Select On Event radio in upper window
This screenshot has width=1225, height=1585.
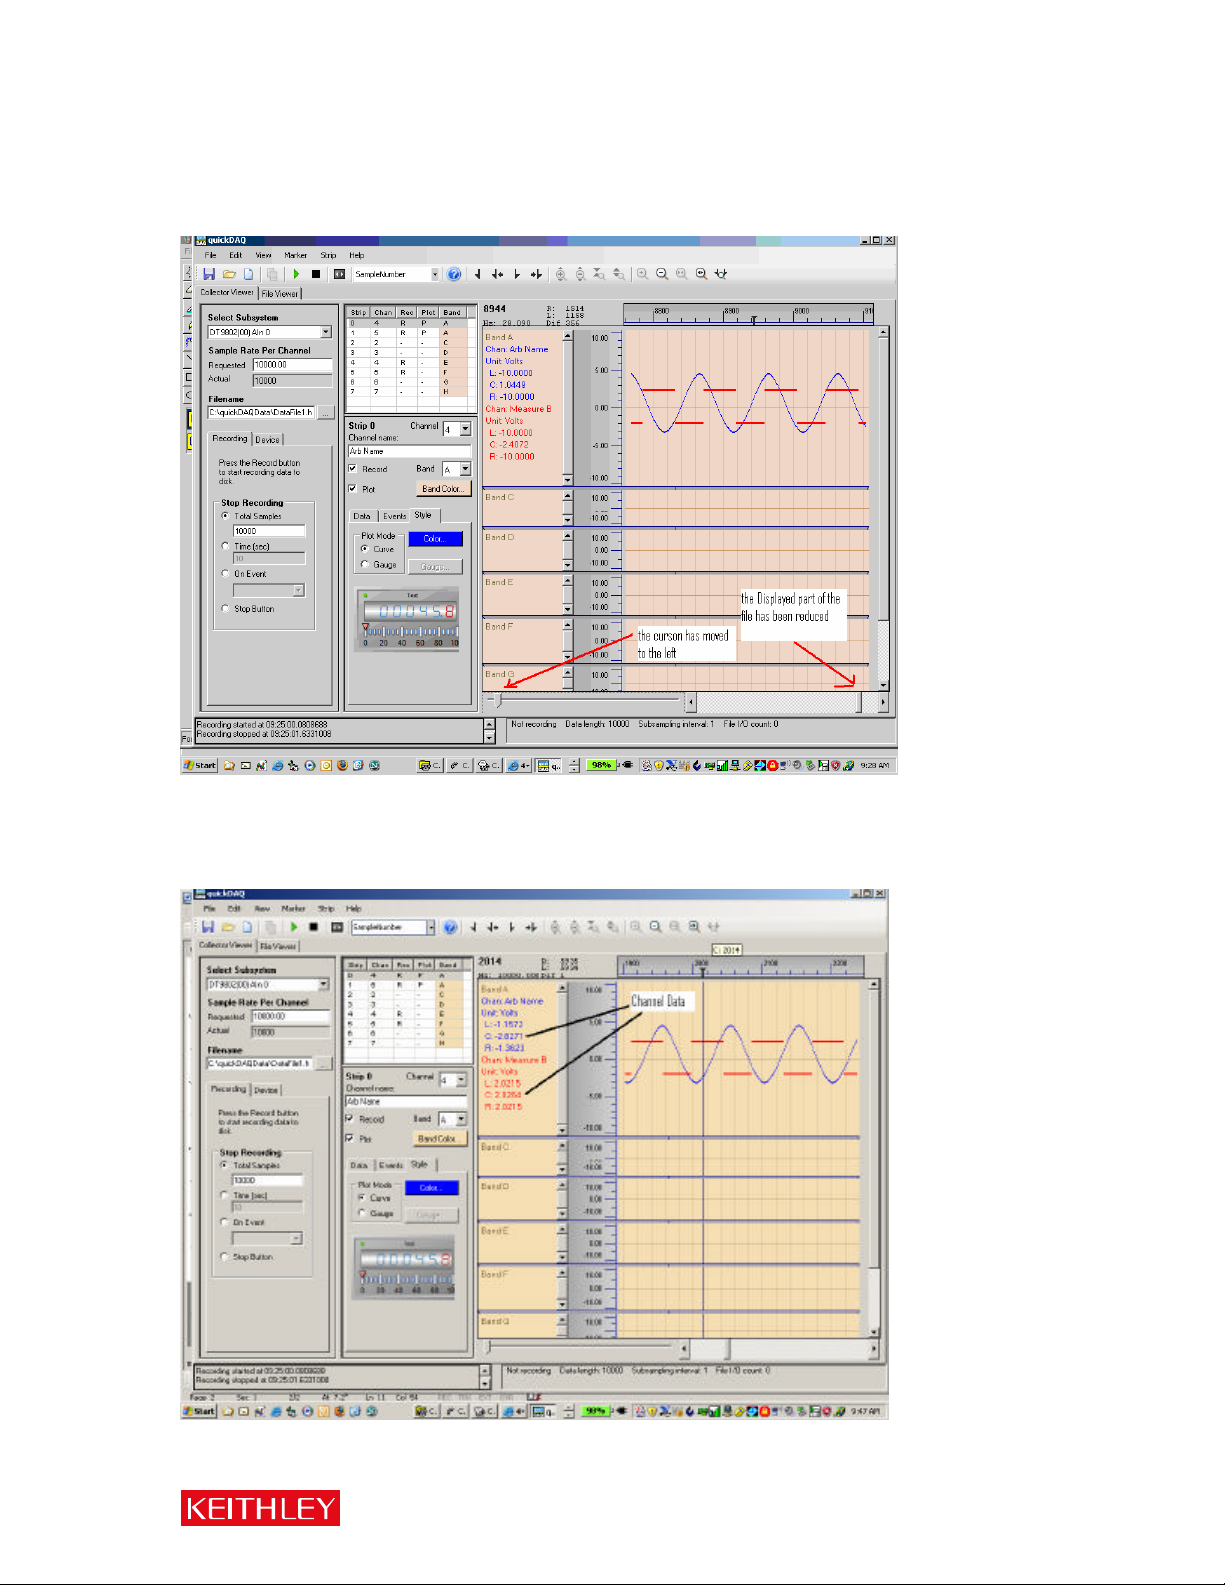[225, 573]
